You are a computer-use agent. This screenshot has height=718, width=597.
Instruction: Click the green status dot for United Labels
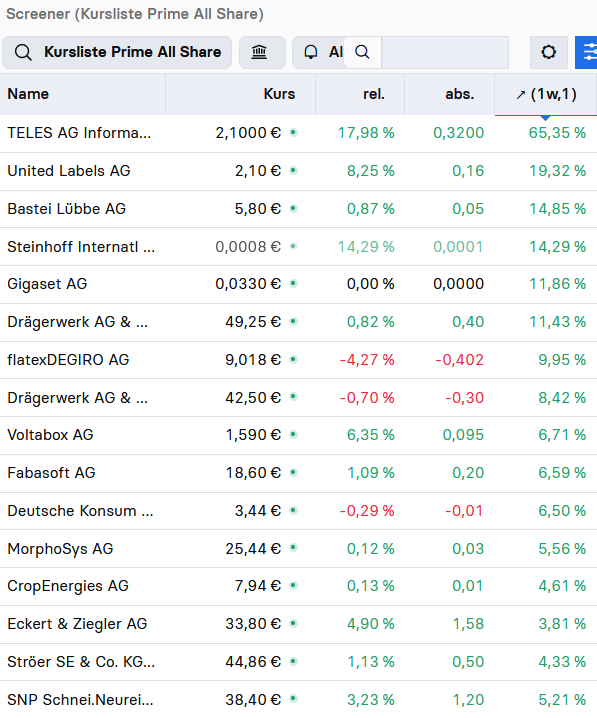293,171
